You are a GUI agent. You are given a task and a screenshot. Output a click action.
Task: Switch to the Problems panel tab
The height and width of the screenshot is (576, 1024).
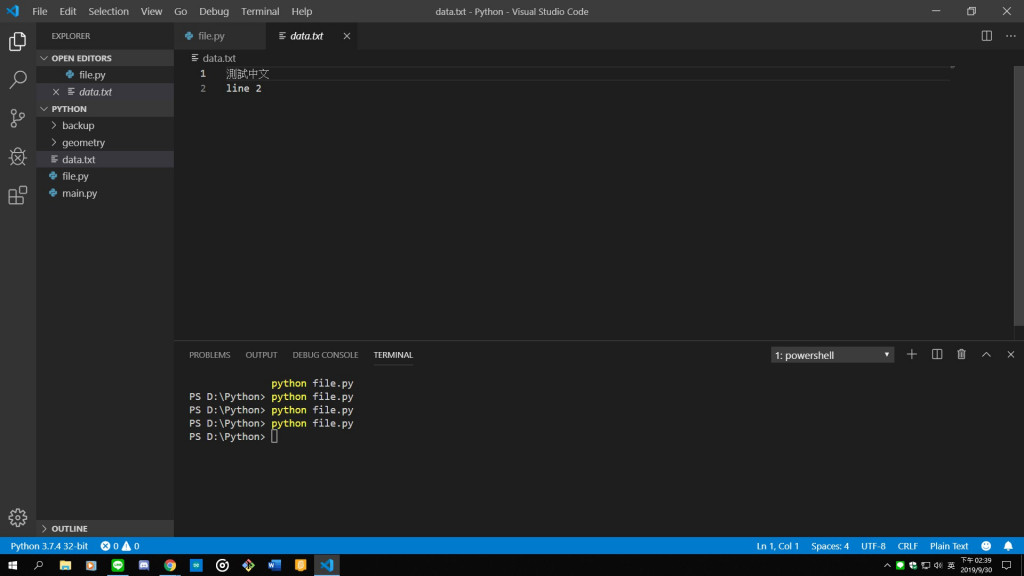point(210,355)
